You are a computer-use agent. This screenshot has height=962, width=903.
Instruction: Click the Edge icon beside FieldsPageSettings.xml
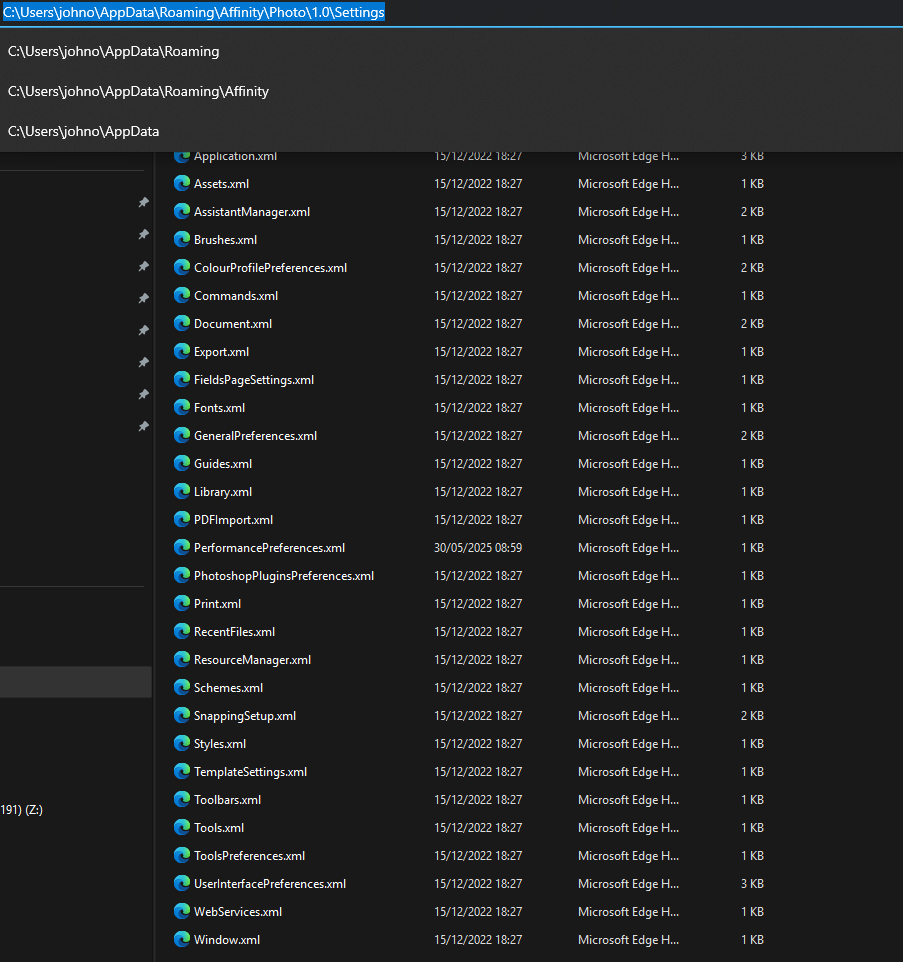point(182,379)
